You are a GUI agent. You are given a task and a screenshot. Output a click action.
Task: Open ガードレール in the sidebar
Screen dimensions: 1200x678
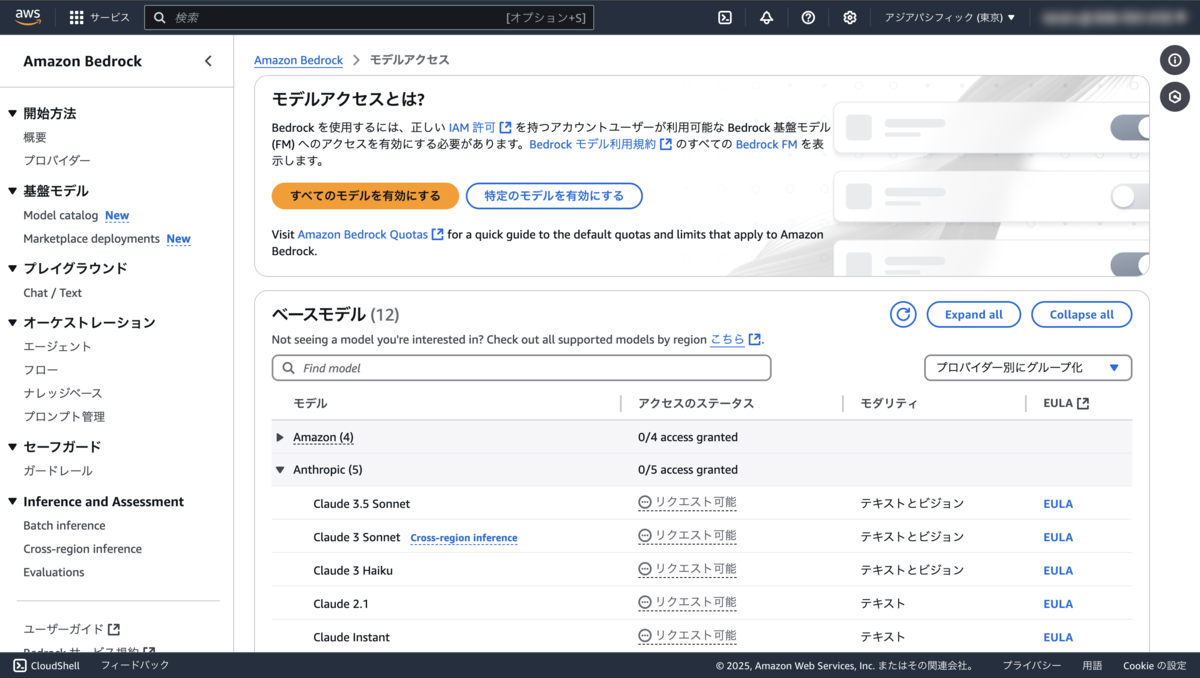click(x=58, y=471)
